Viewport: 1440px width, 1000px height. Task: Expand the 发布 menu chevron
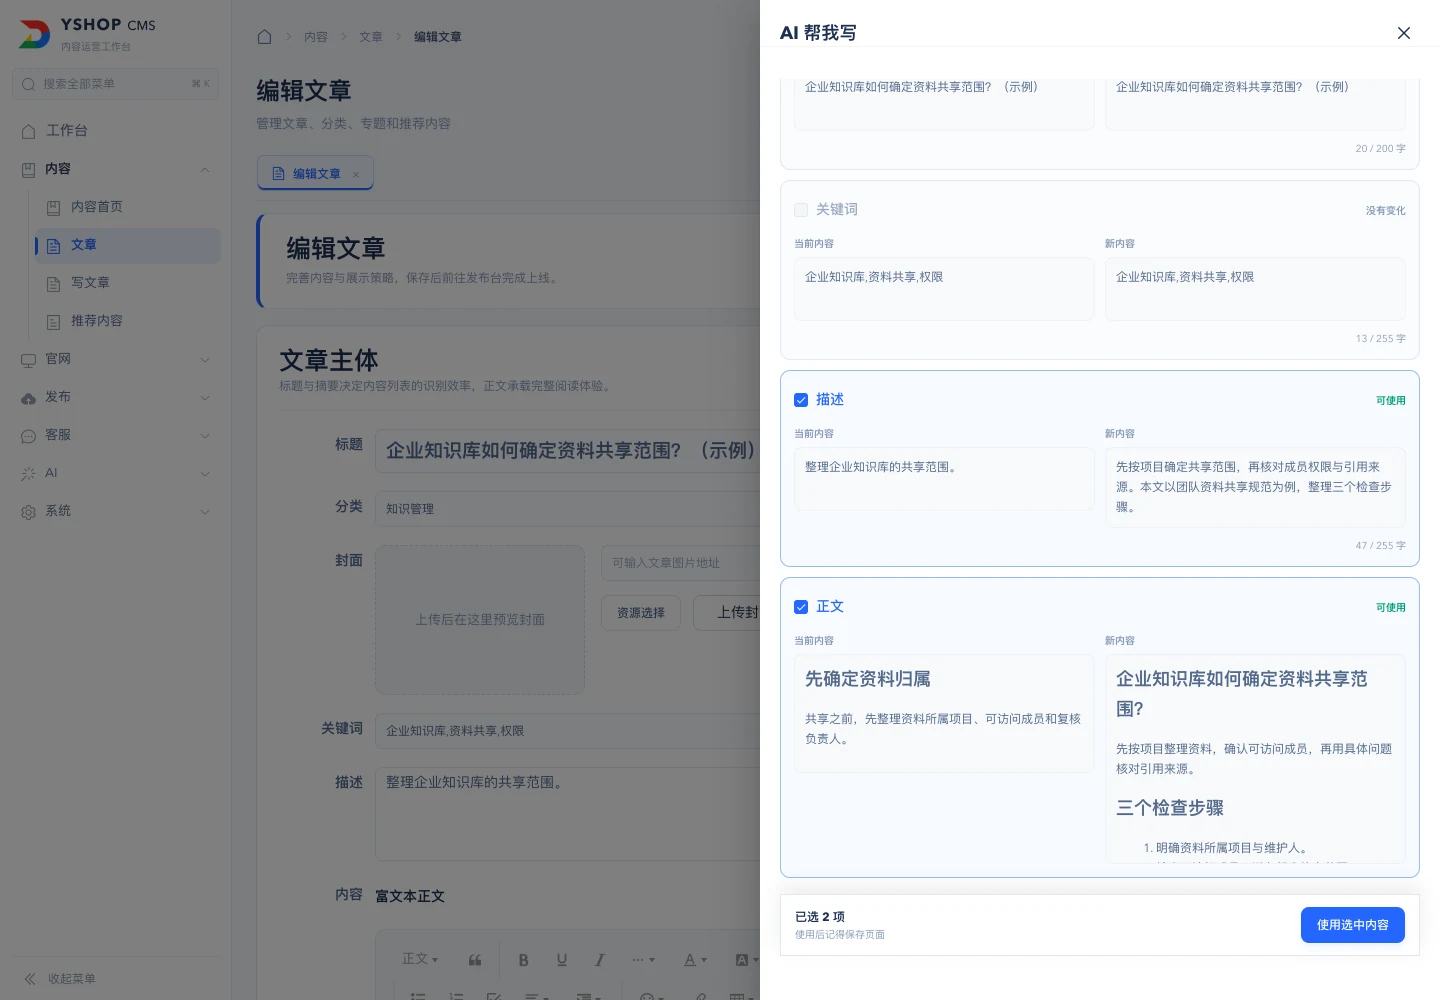[205, 397]
